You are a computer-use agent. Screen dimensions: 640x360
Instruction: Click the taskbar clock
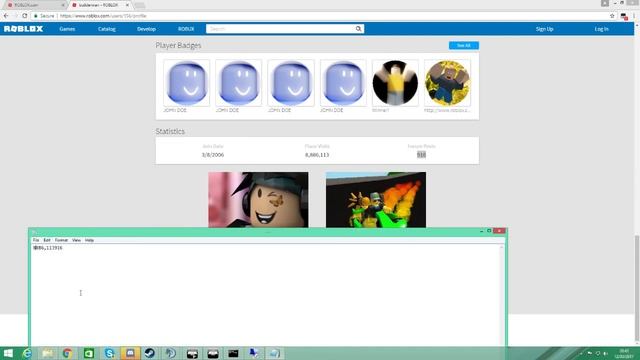[x=624, y=353]
